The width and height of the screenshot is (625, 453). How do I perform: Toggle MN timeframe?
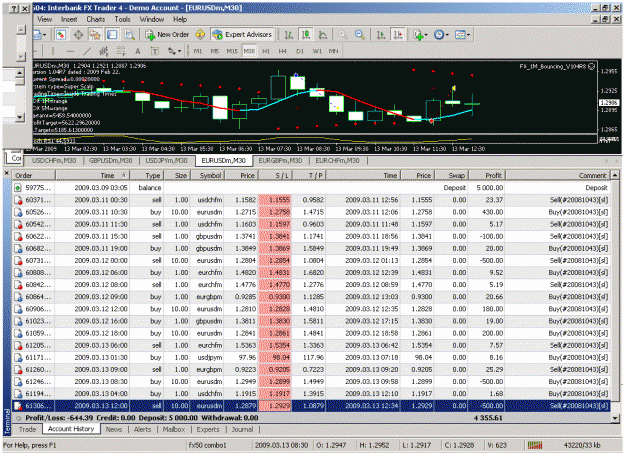tap(334, 51)
